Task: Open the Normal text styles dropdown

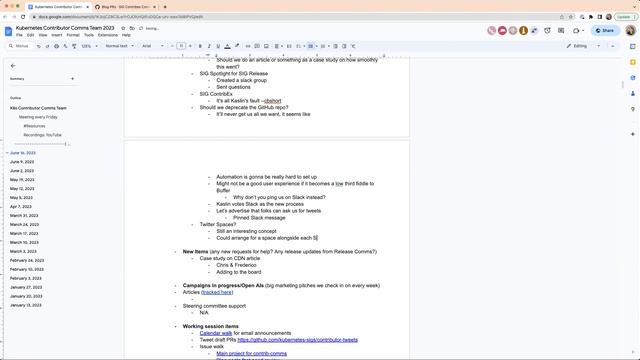Action: click(x=119, y=46)
